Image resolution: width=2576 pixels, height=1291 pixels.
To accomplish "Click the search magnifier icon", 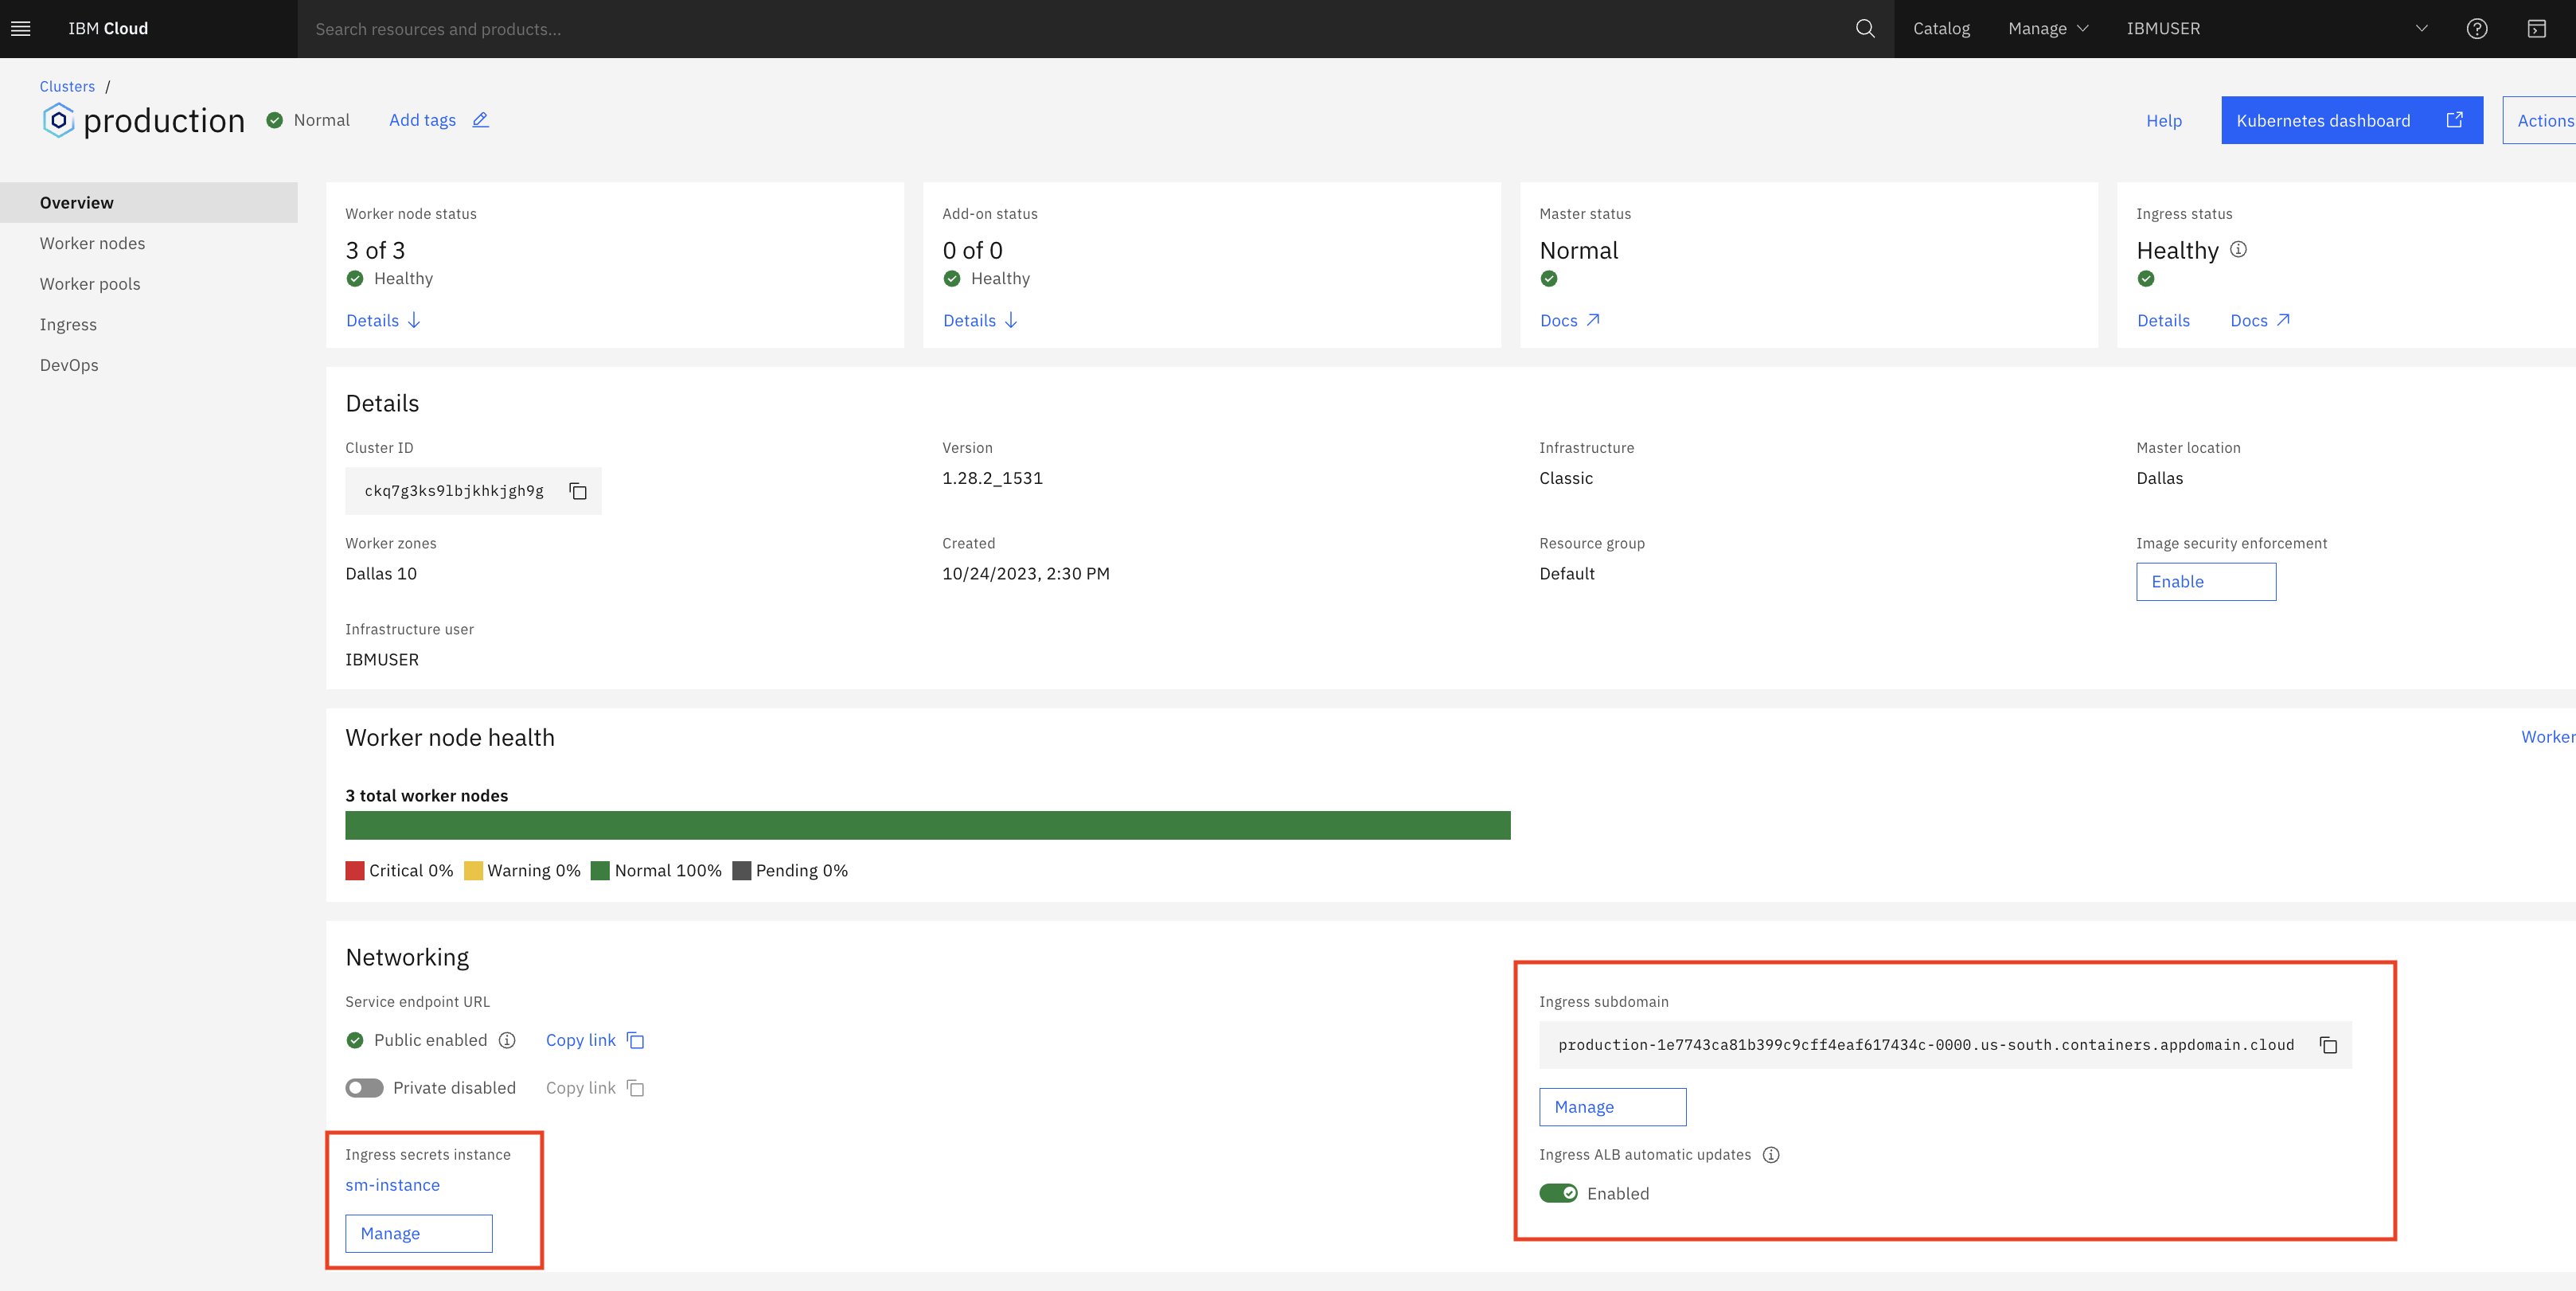I will [x=1864, y=28].
